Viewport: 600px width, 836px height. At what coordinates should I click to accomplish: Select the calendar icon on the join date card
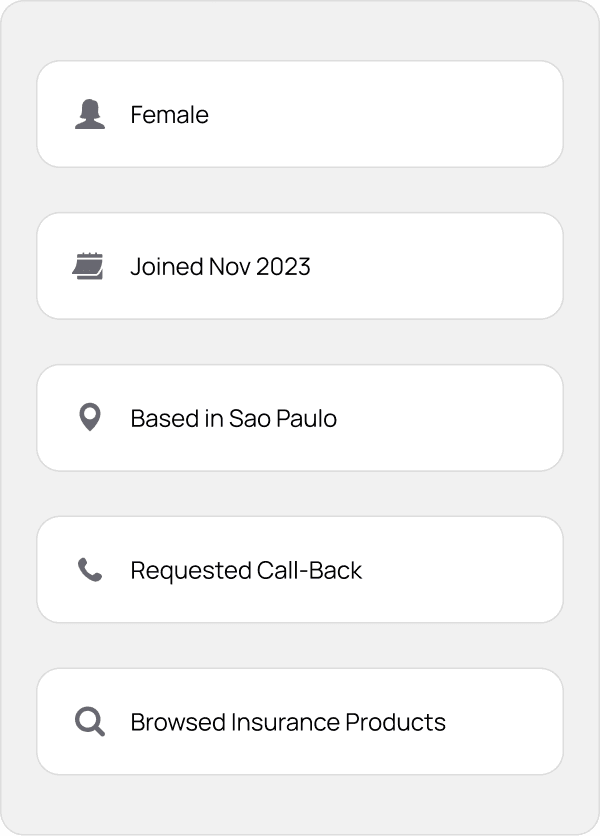click(x=89, y=265)
